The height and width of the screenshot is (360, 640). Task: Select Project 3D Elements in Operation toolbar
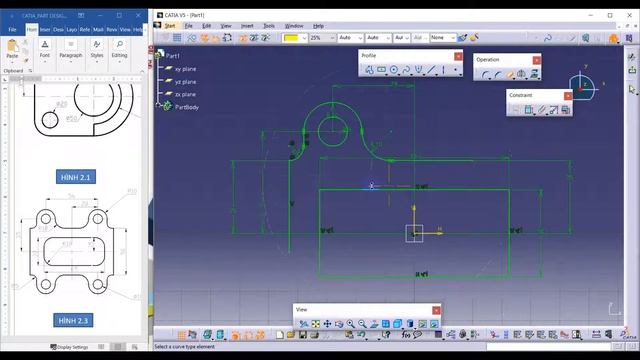coord(534,75)
